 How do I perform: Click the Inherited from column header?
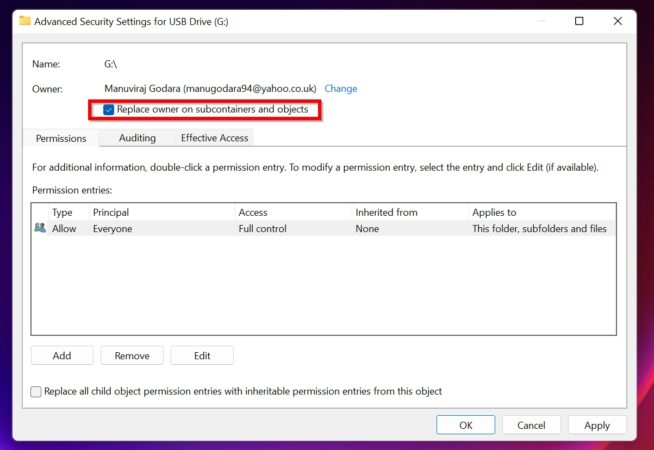(386, 213)
